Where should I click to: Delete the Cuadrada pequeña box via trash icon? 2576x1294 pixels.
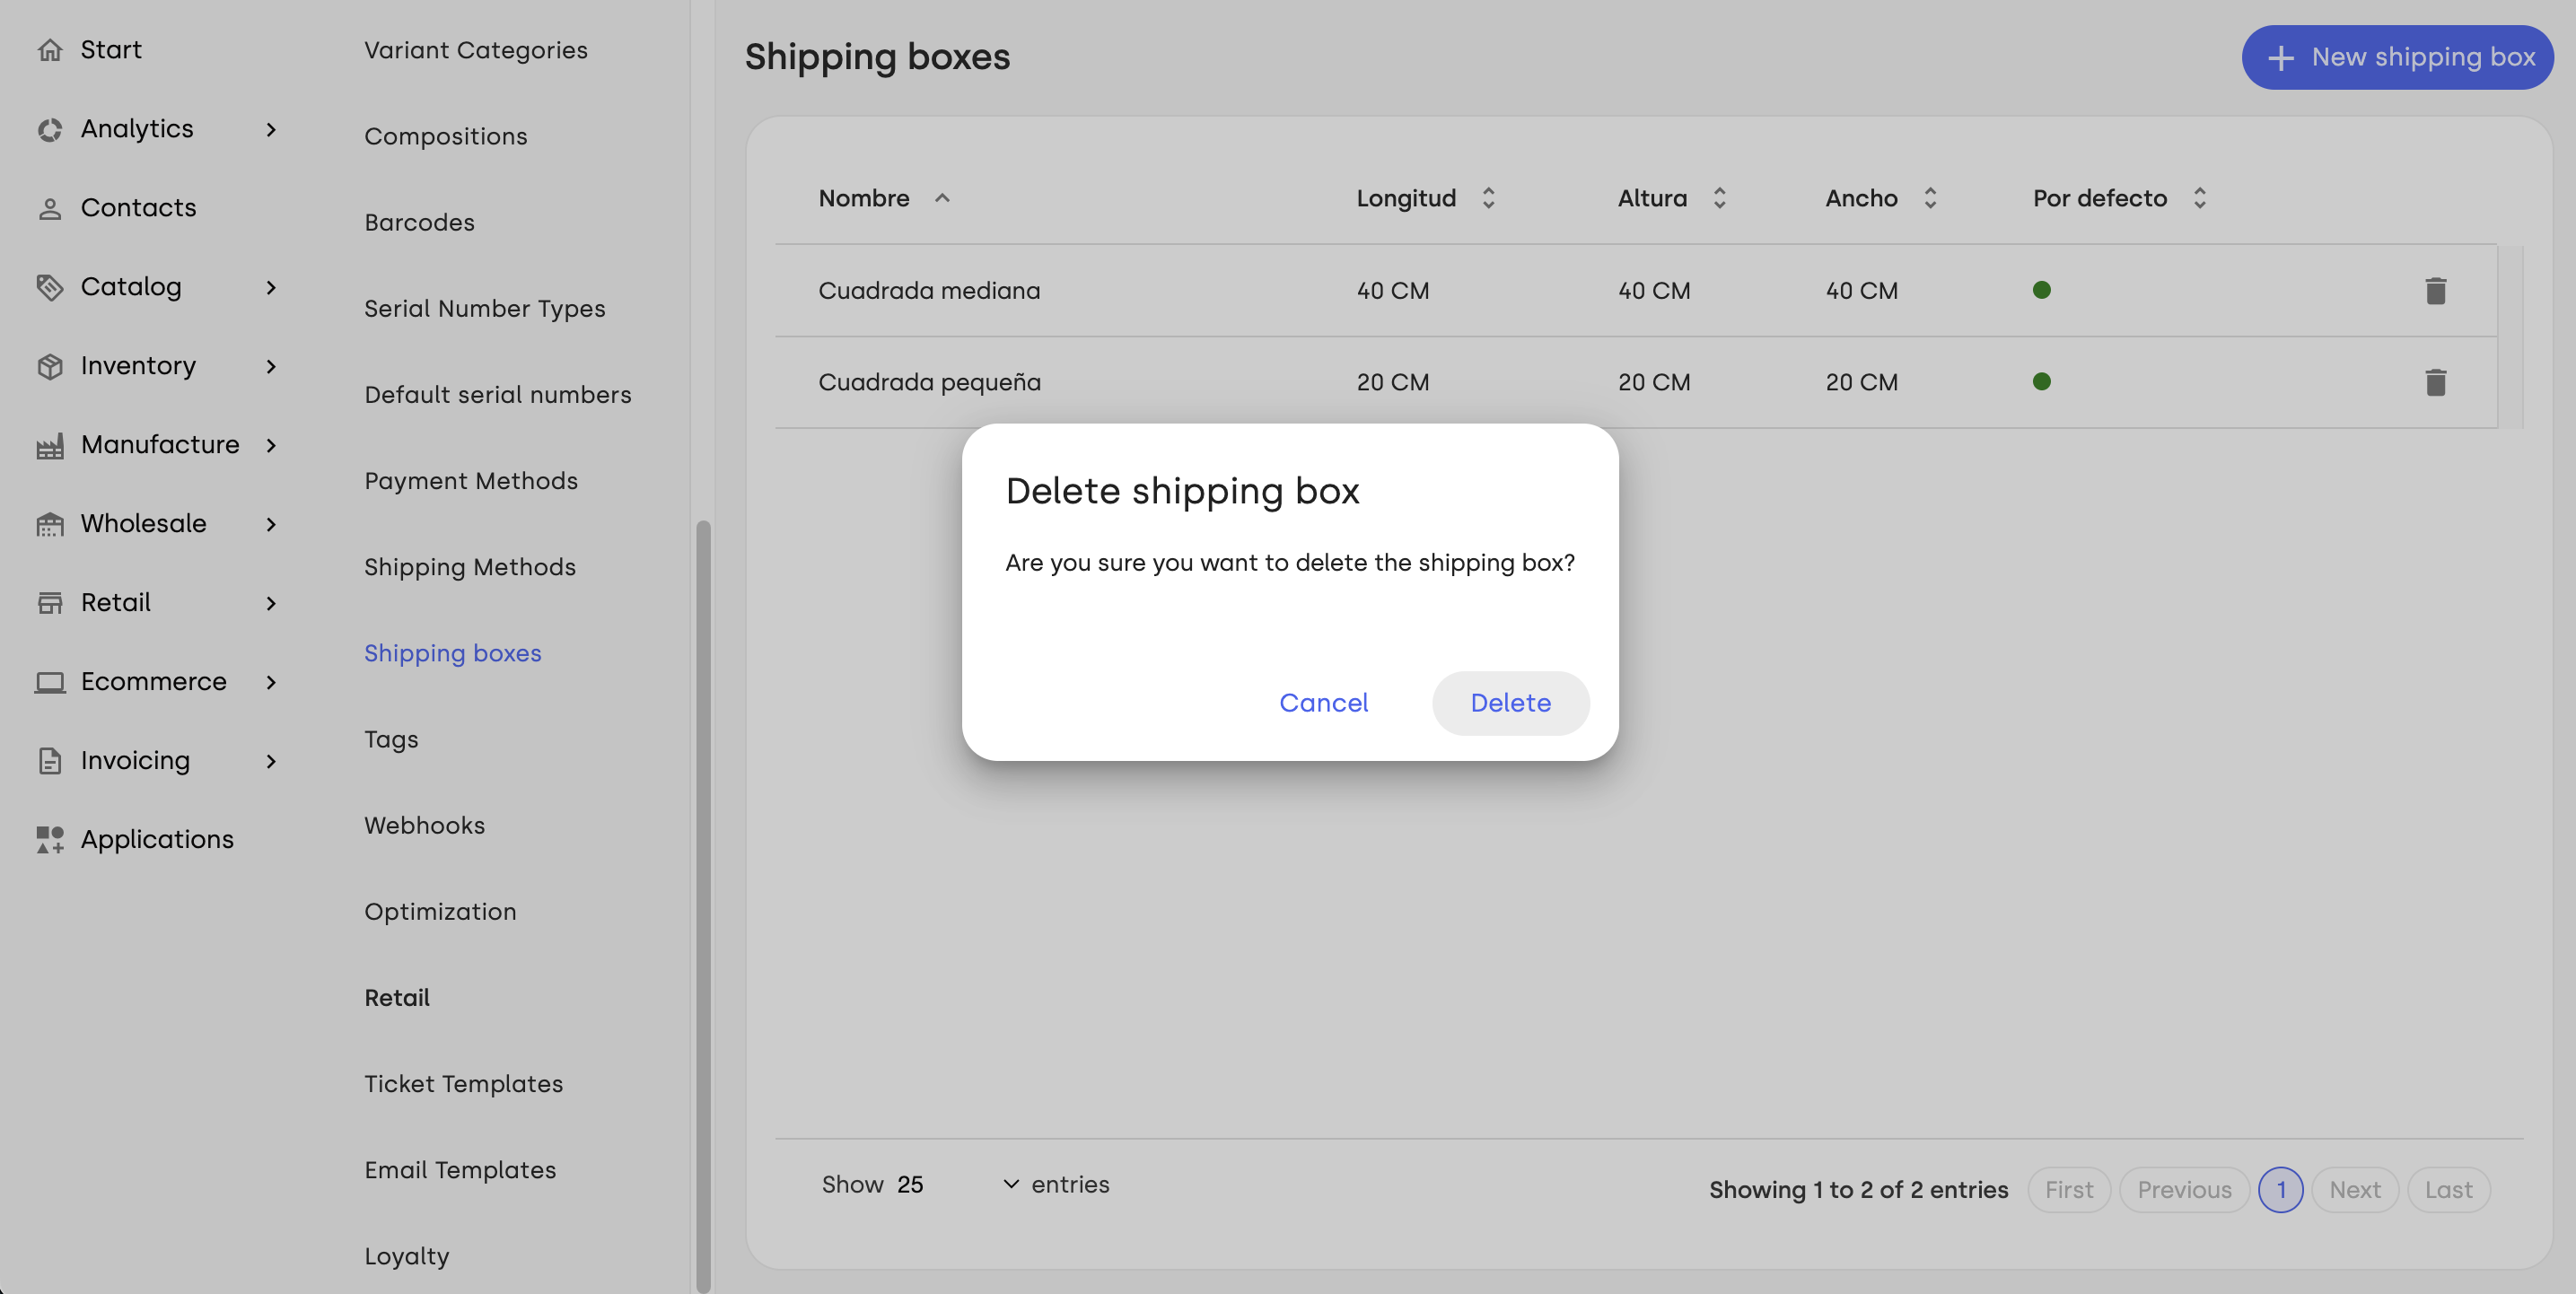[2435, 382]
